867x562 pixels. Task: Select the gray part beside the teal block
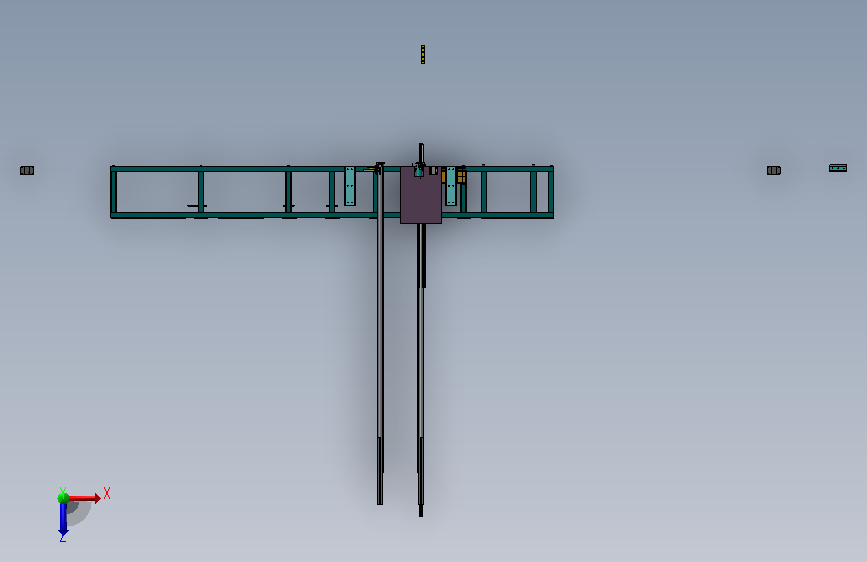tap(774, 170)
